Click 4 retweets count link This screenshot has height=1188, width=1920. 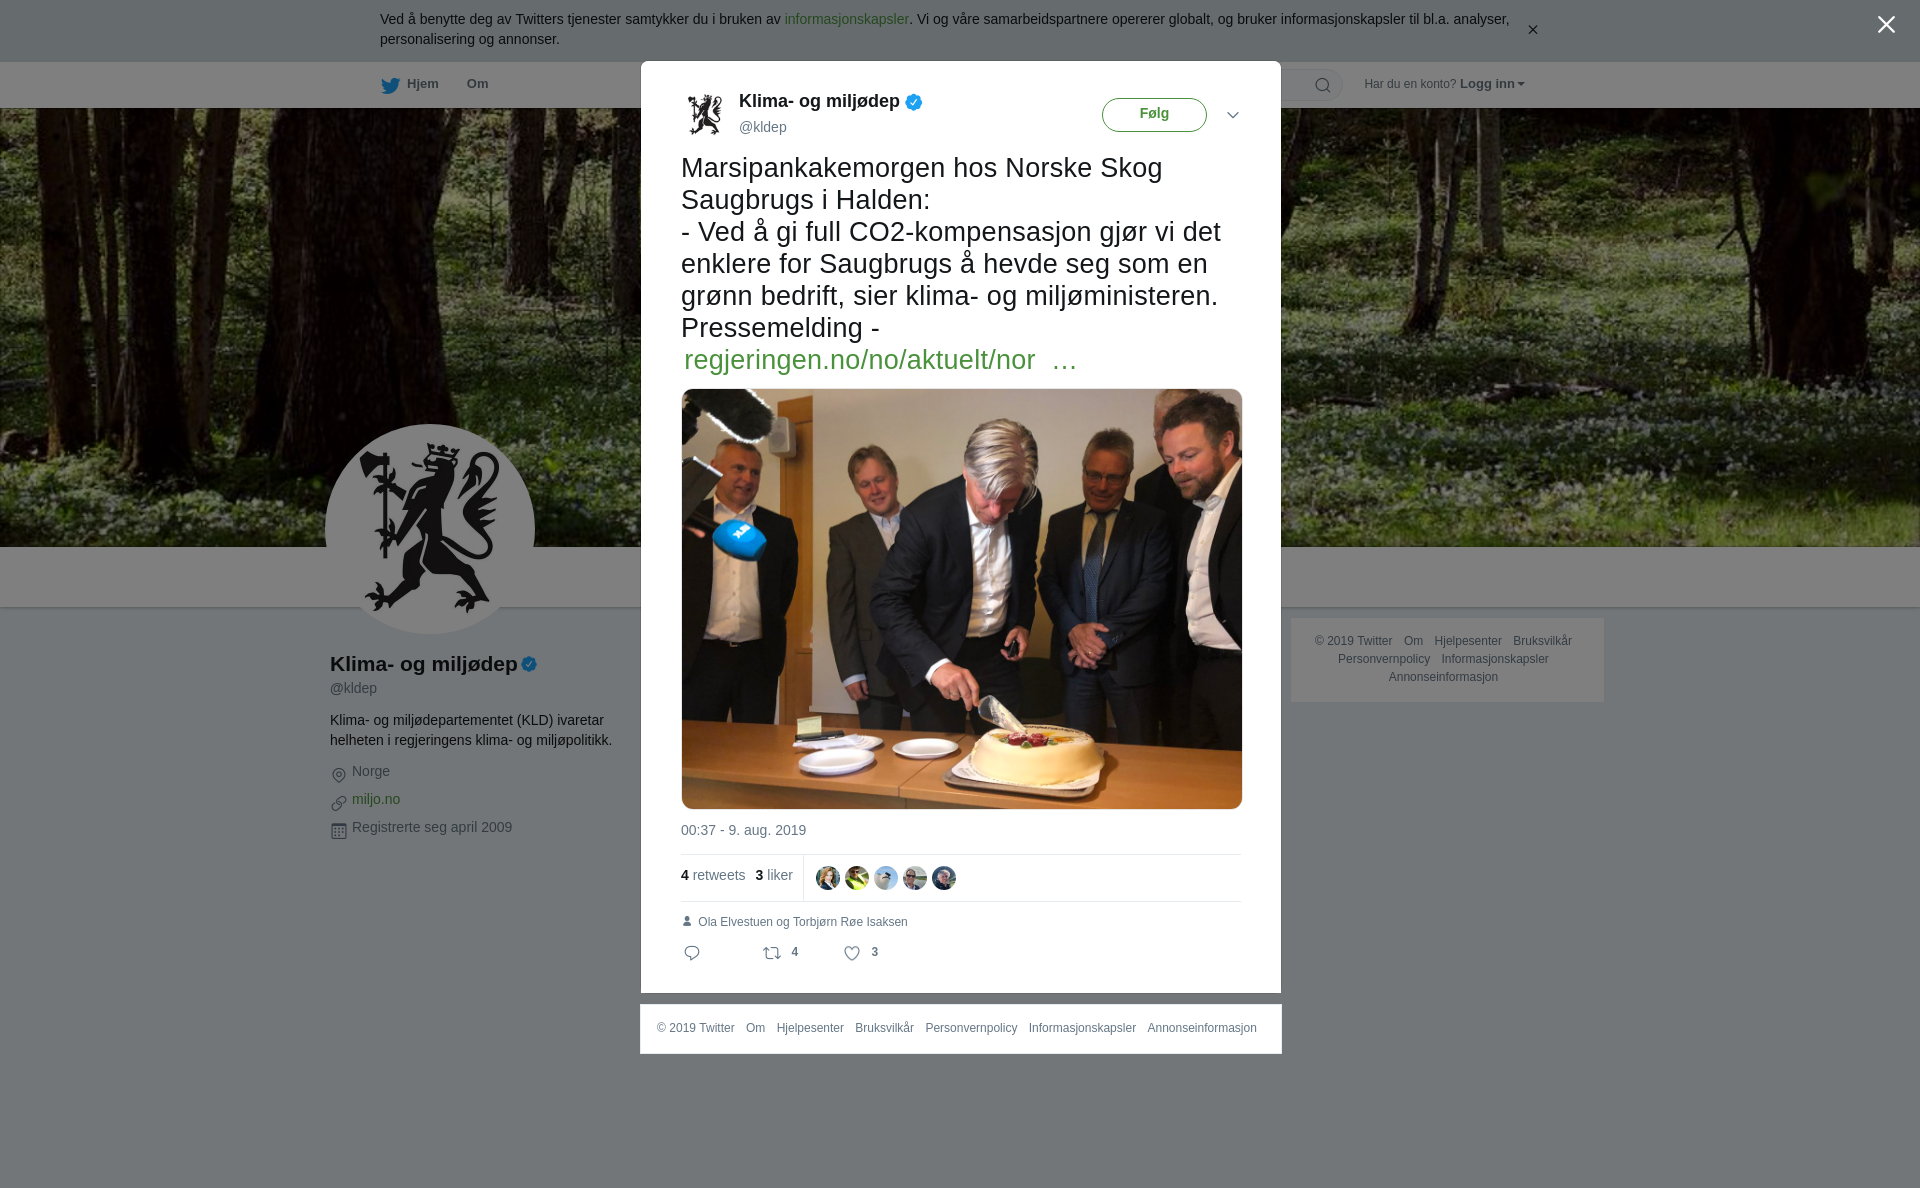click(713, 875)
